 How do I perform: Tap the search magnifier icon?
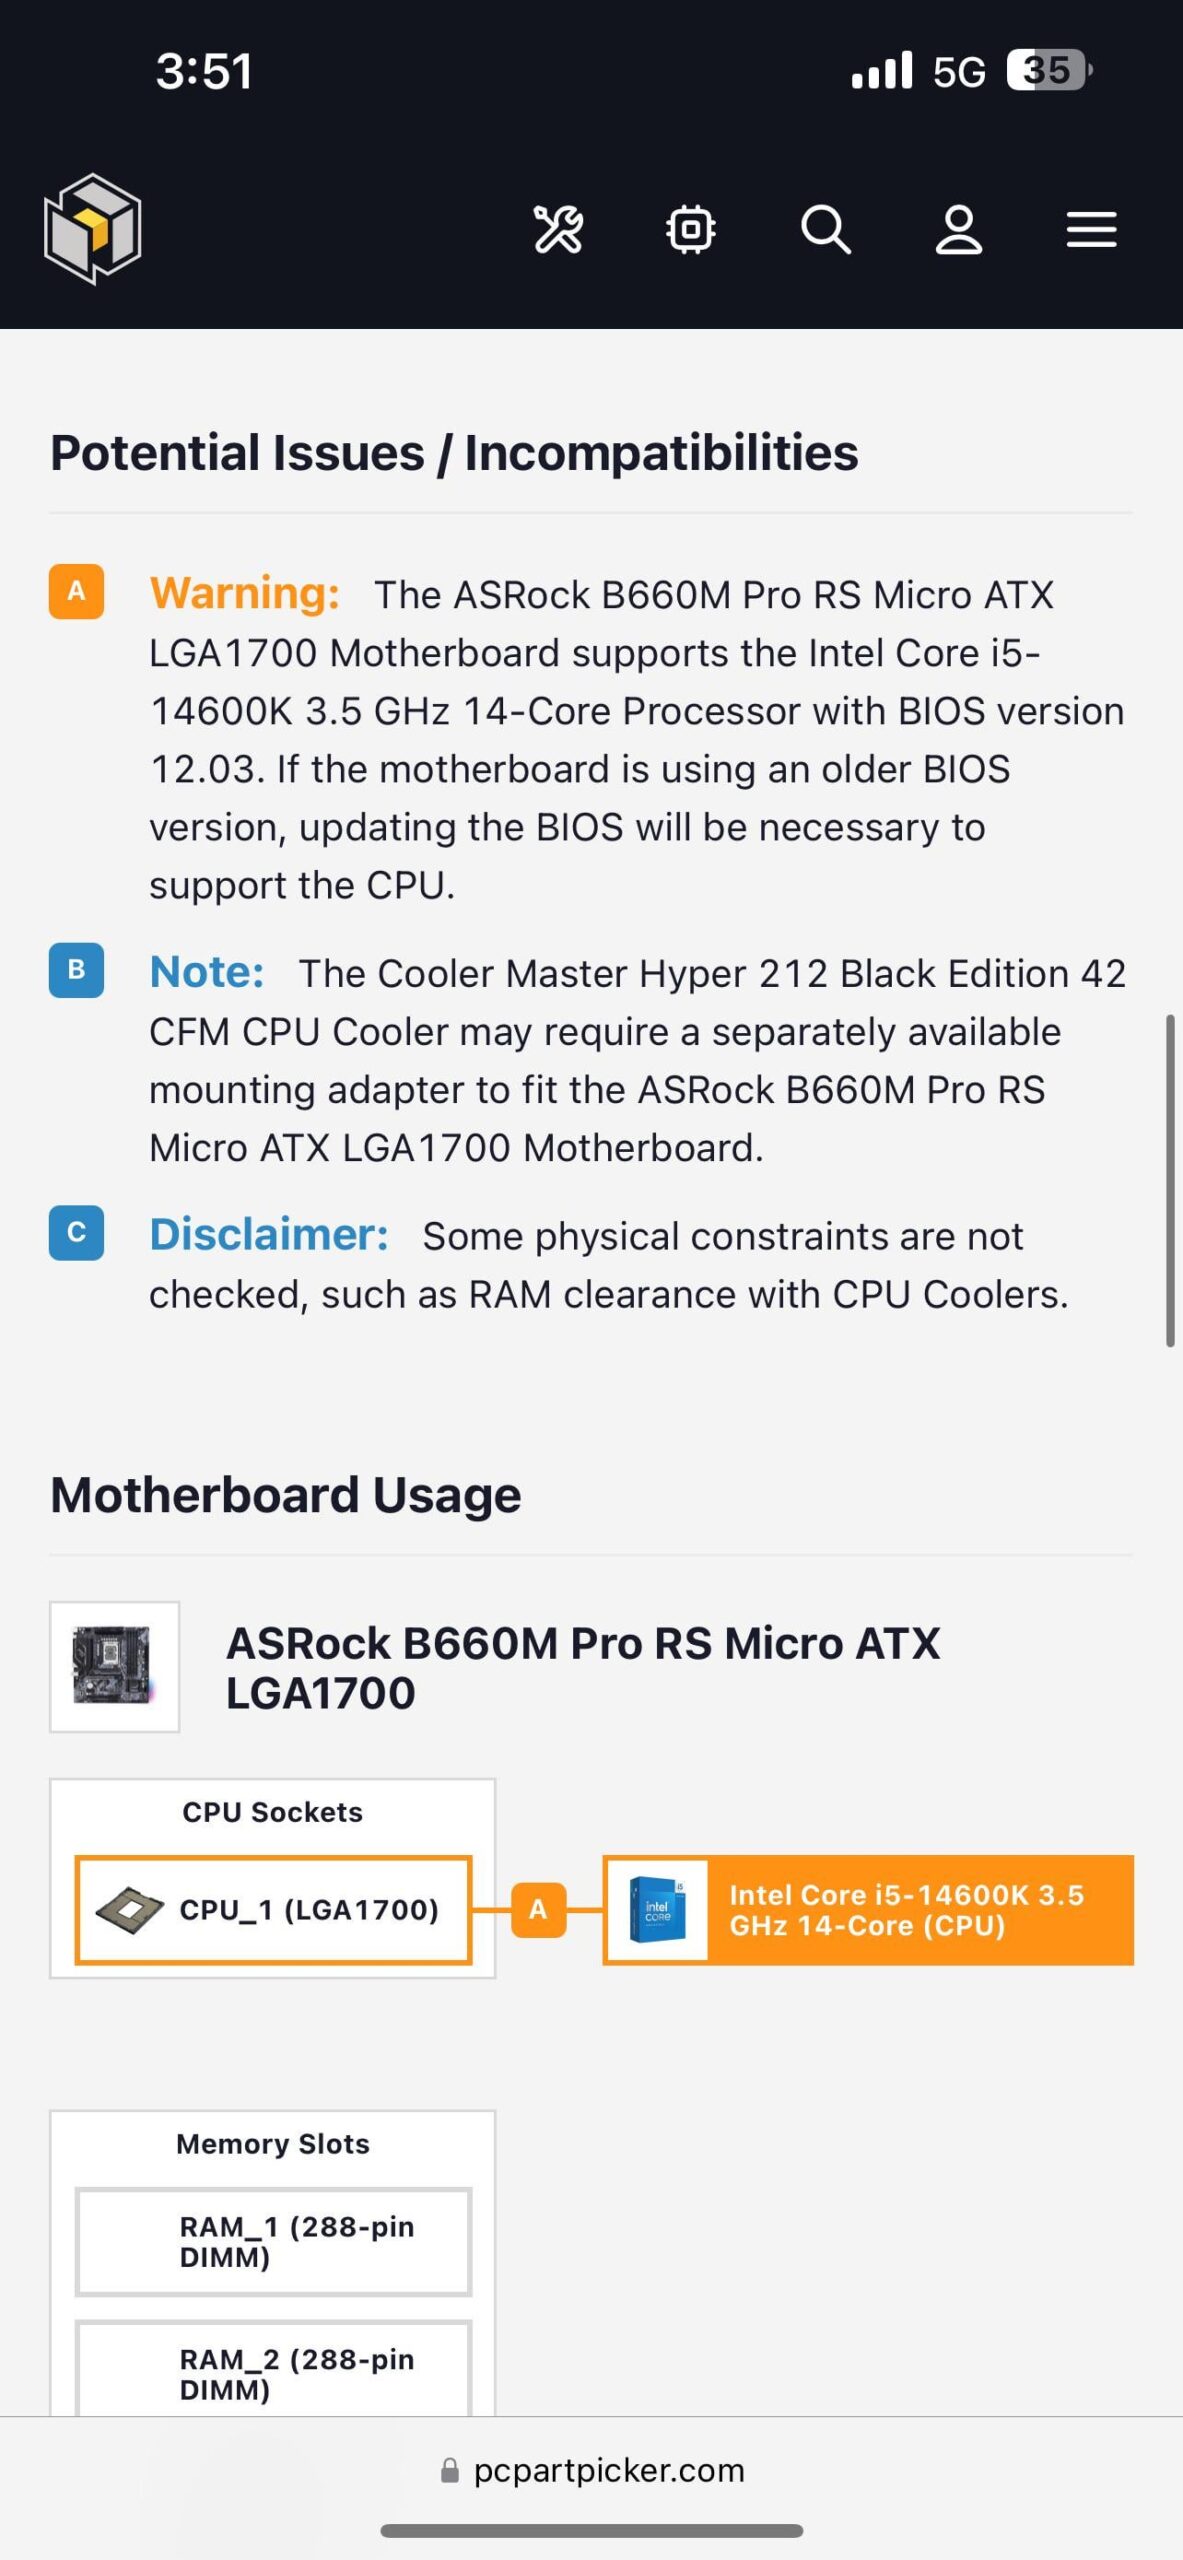coord(826,230)
